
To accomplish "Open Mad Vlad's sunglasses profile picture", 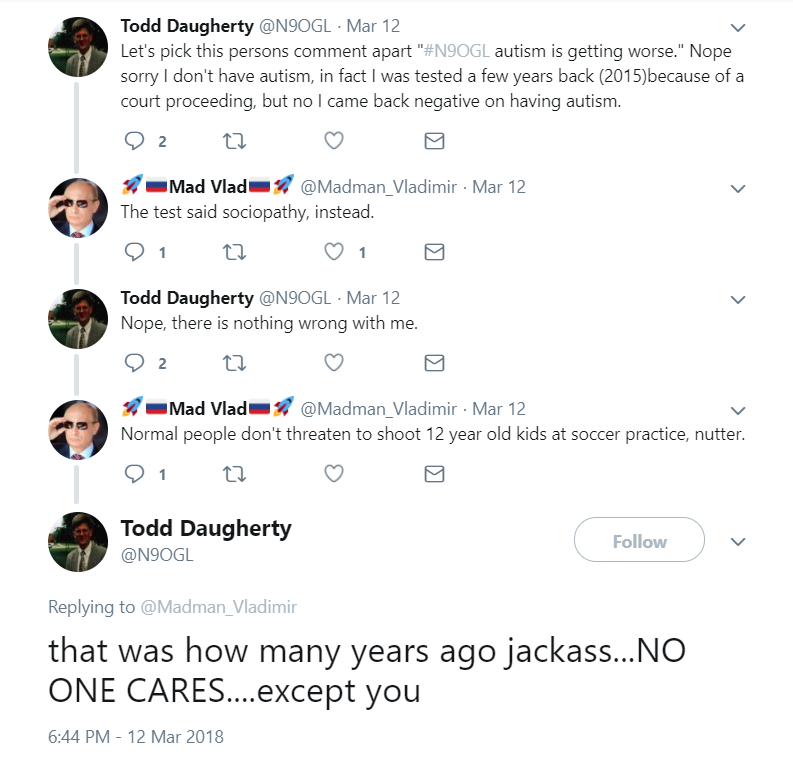I will point(78,208).
